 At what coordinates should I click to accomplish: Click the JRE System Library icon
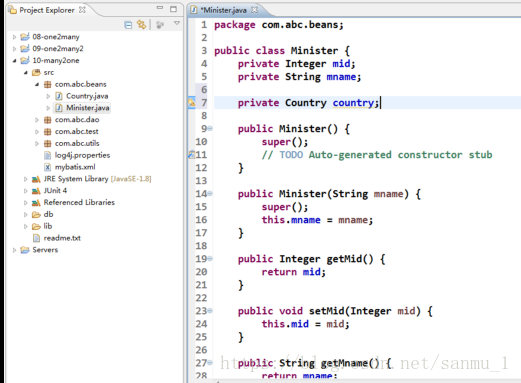(x=36, y=179)
